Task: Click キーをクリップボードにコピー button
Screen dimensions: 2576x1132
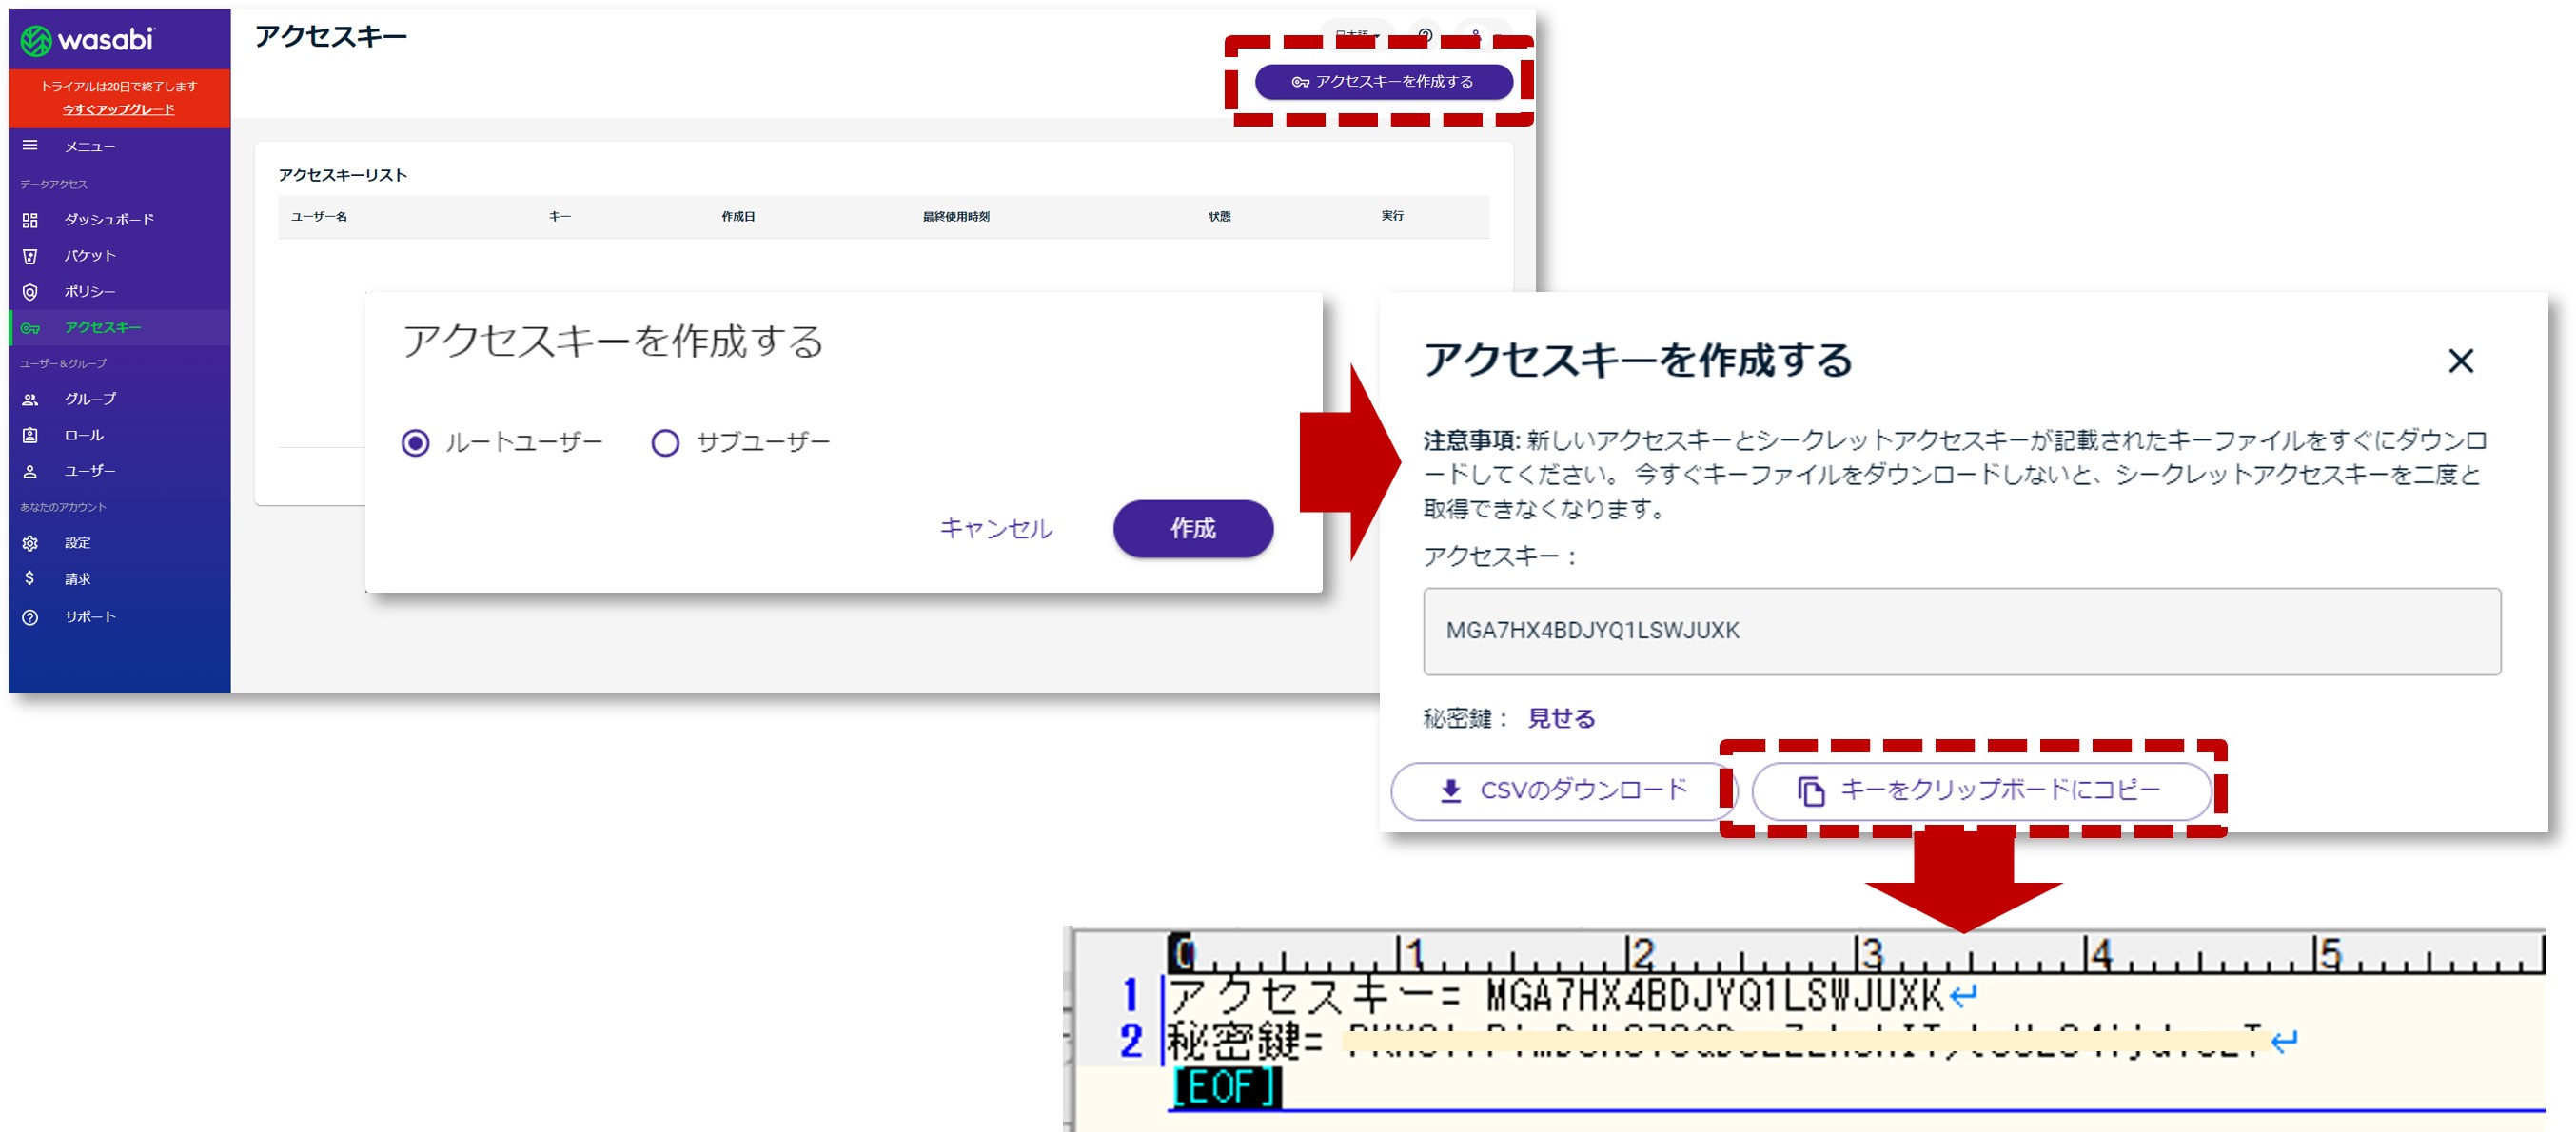Action: (x=1980, y=791)
